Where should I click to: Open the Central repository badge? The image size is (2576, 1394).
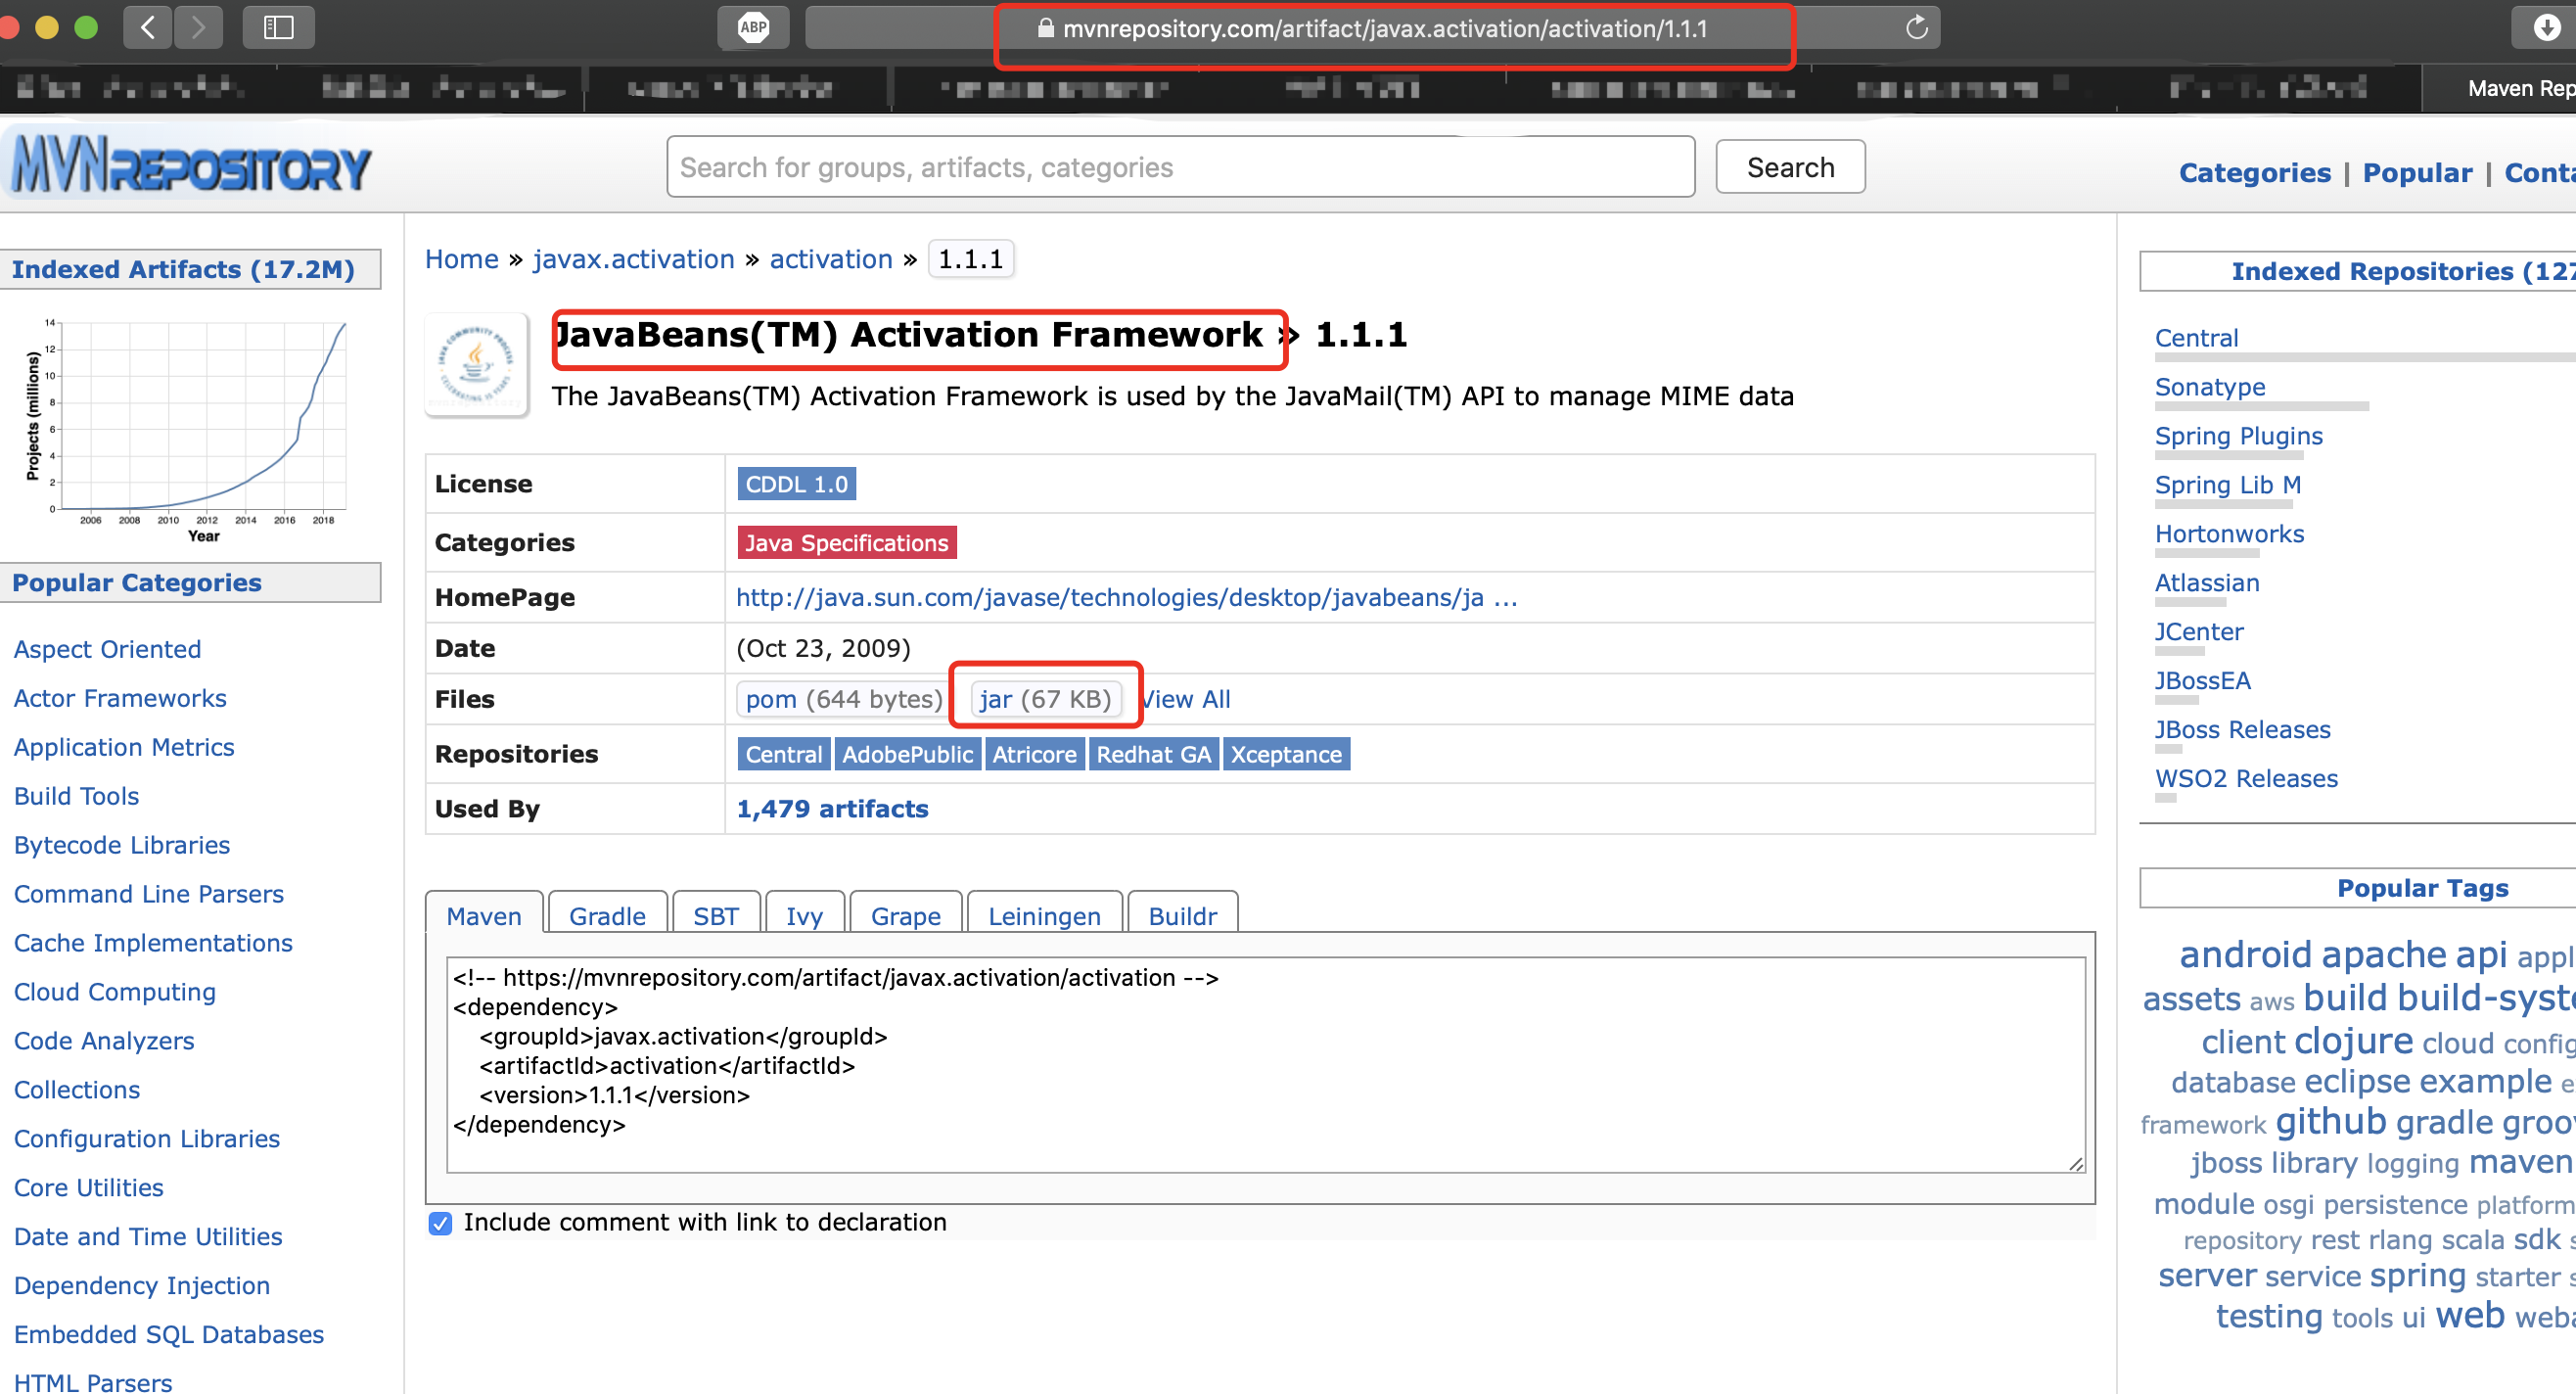783,754
